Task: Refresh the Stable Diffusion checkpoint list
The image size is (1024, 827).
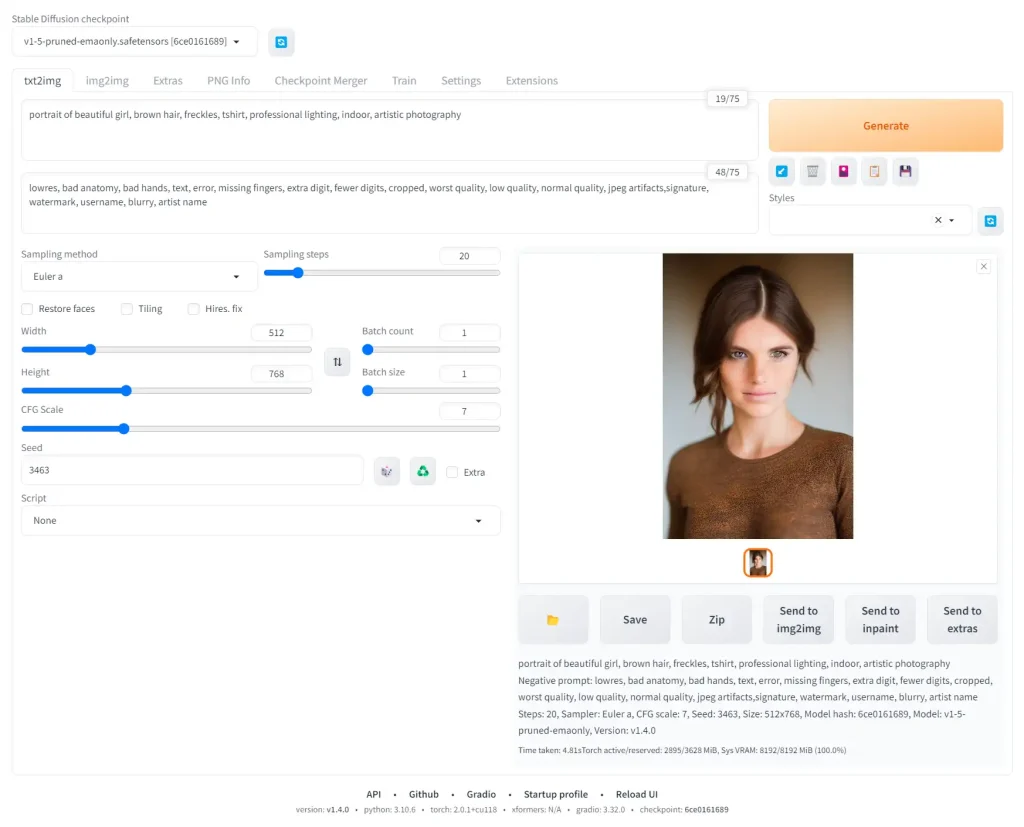Action: [281, 42]
